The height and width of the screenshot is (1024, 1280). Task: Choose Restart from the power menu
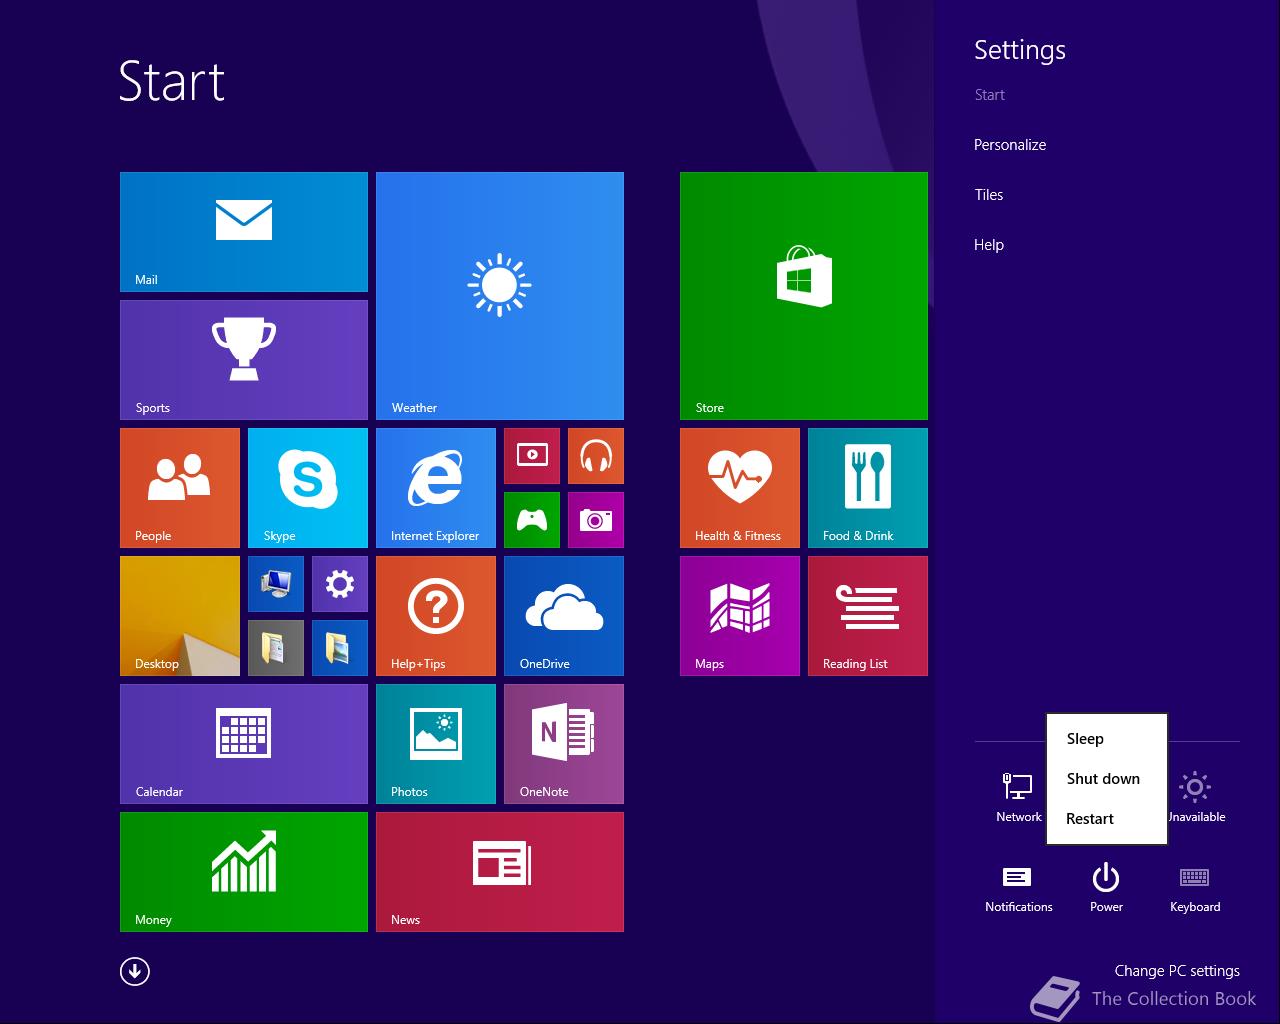click(x=1107, y=819)
